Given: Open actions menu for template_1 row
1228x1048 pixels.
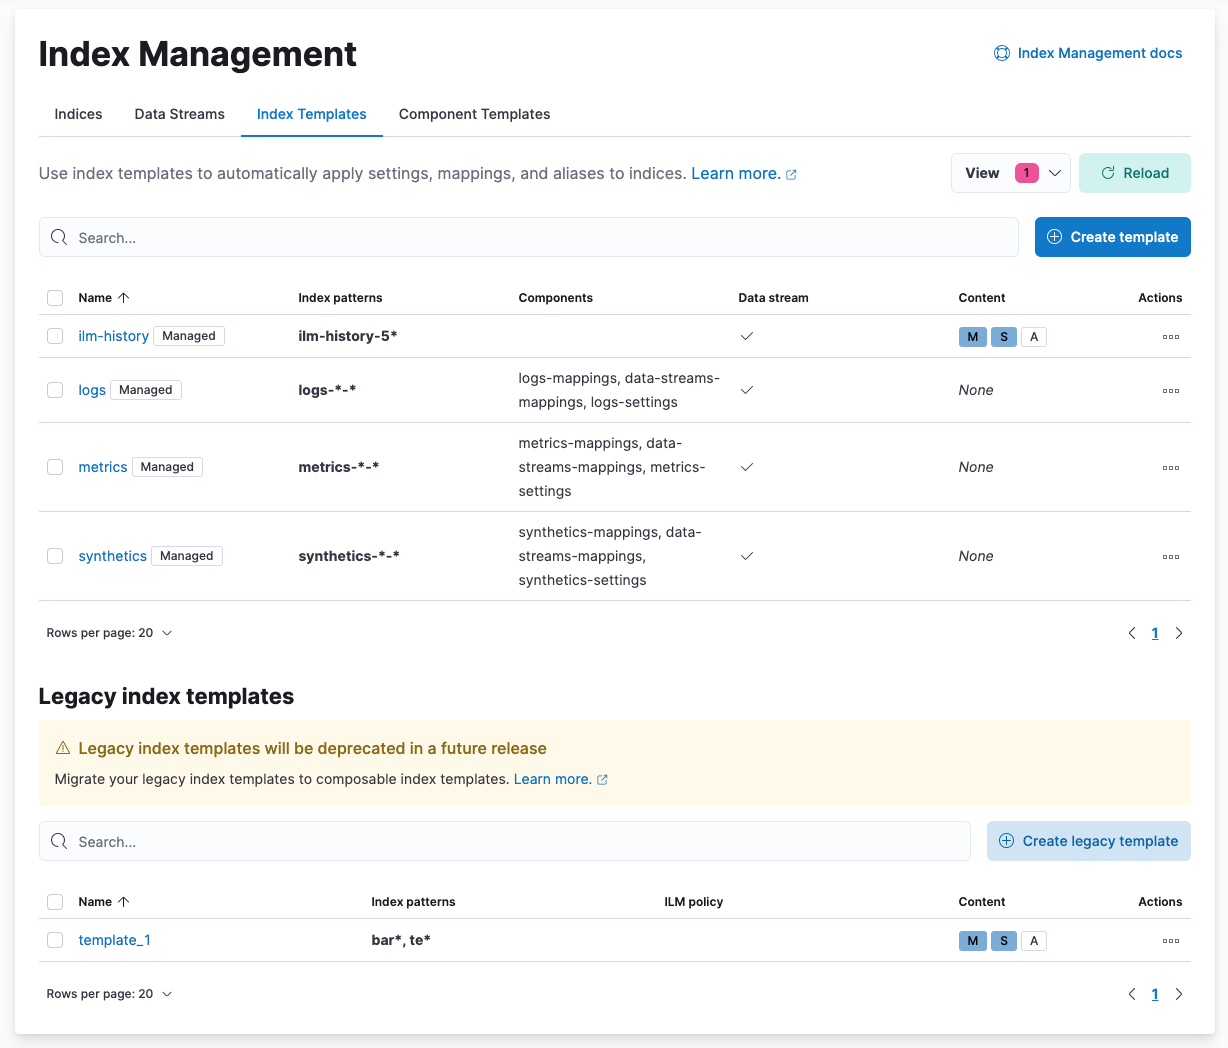Looking at the screenshot, I should tap(1171, 941).
